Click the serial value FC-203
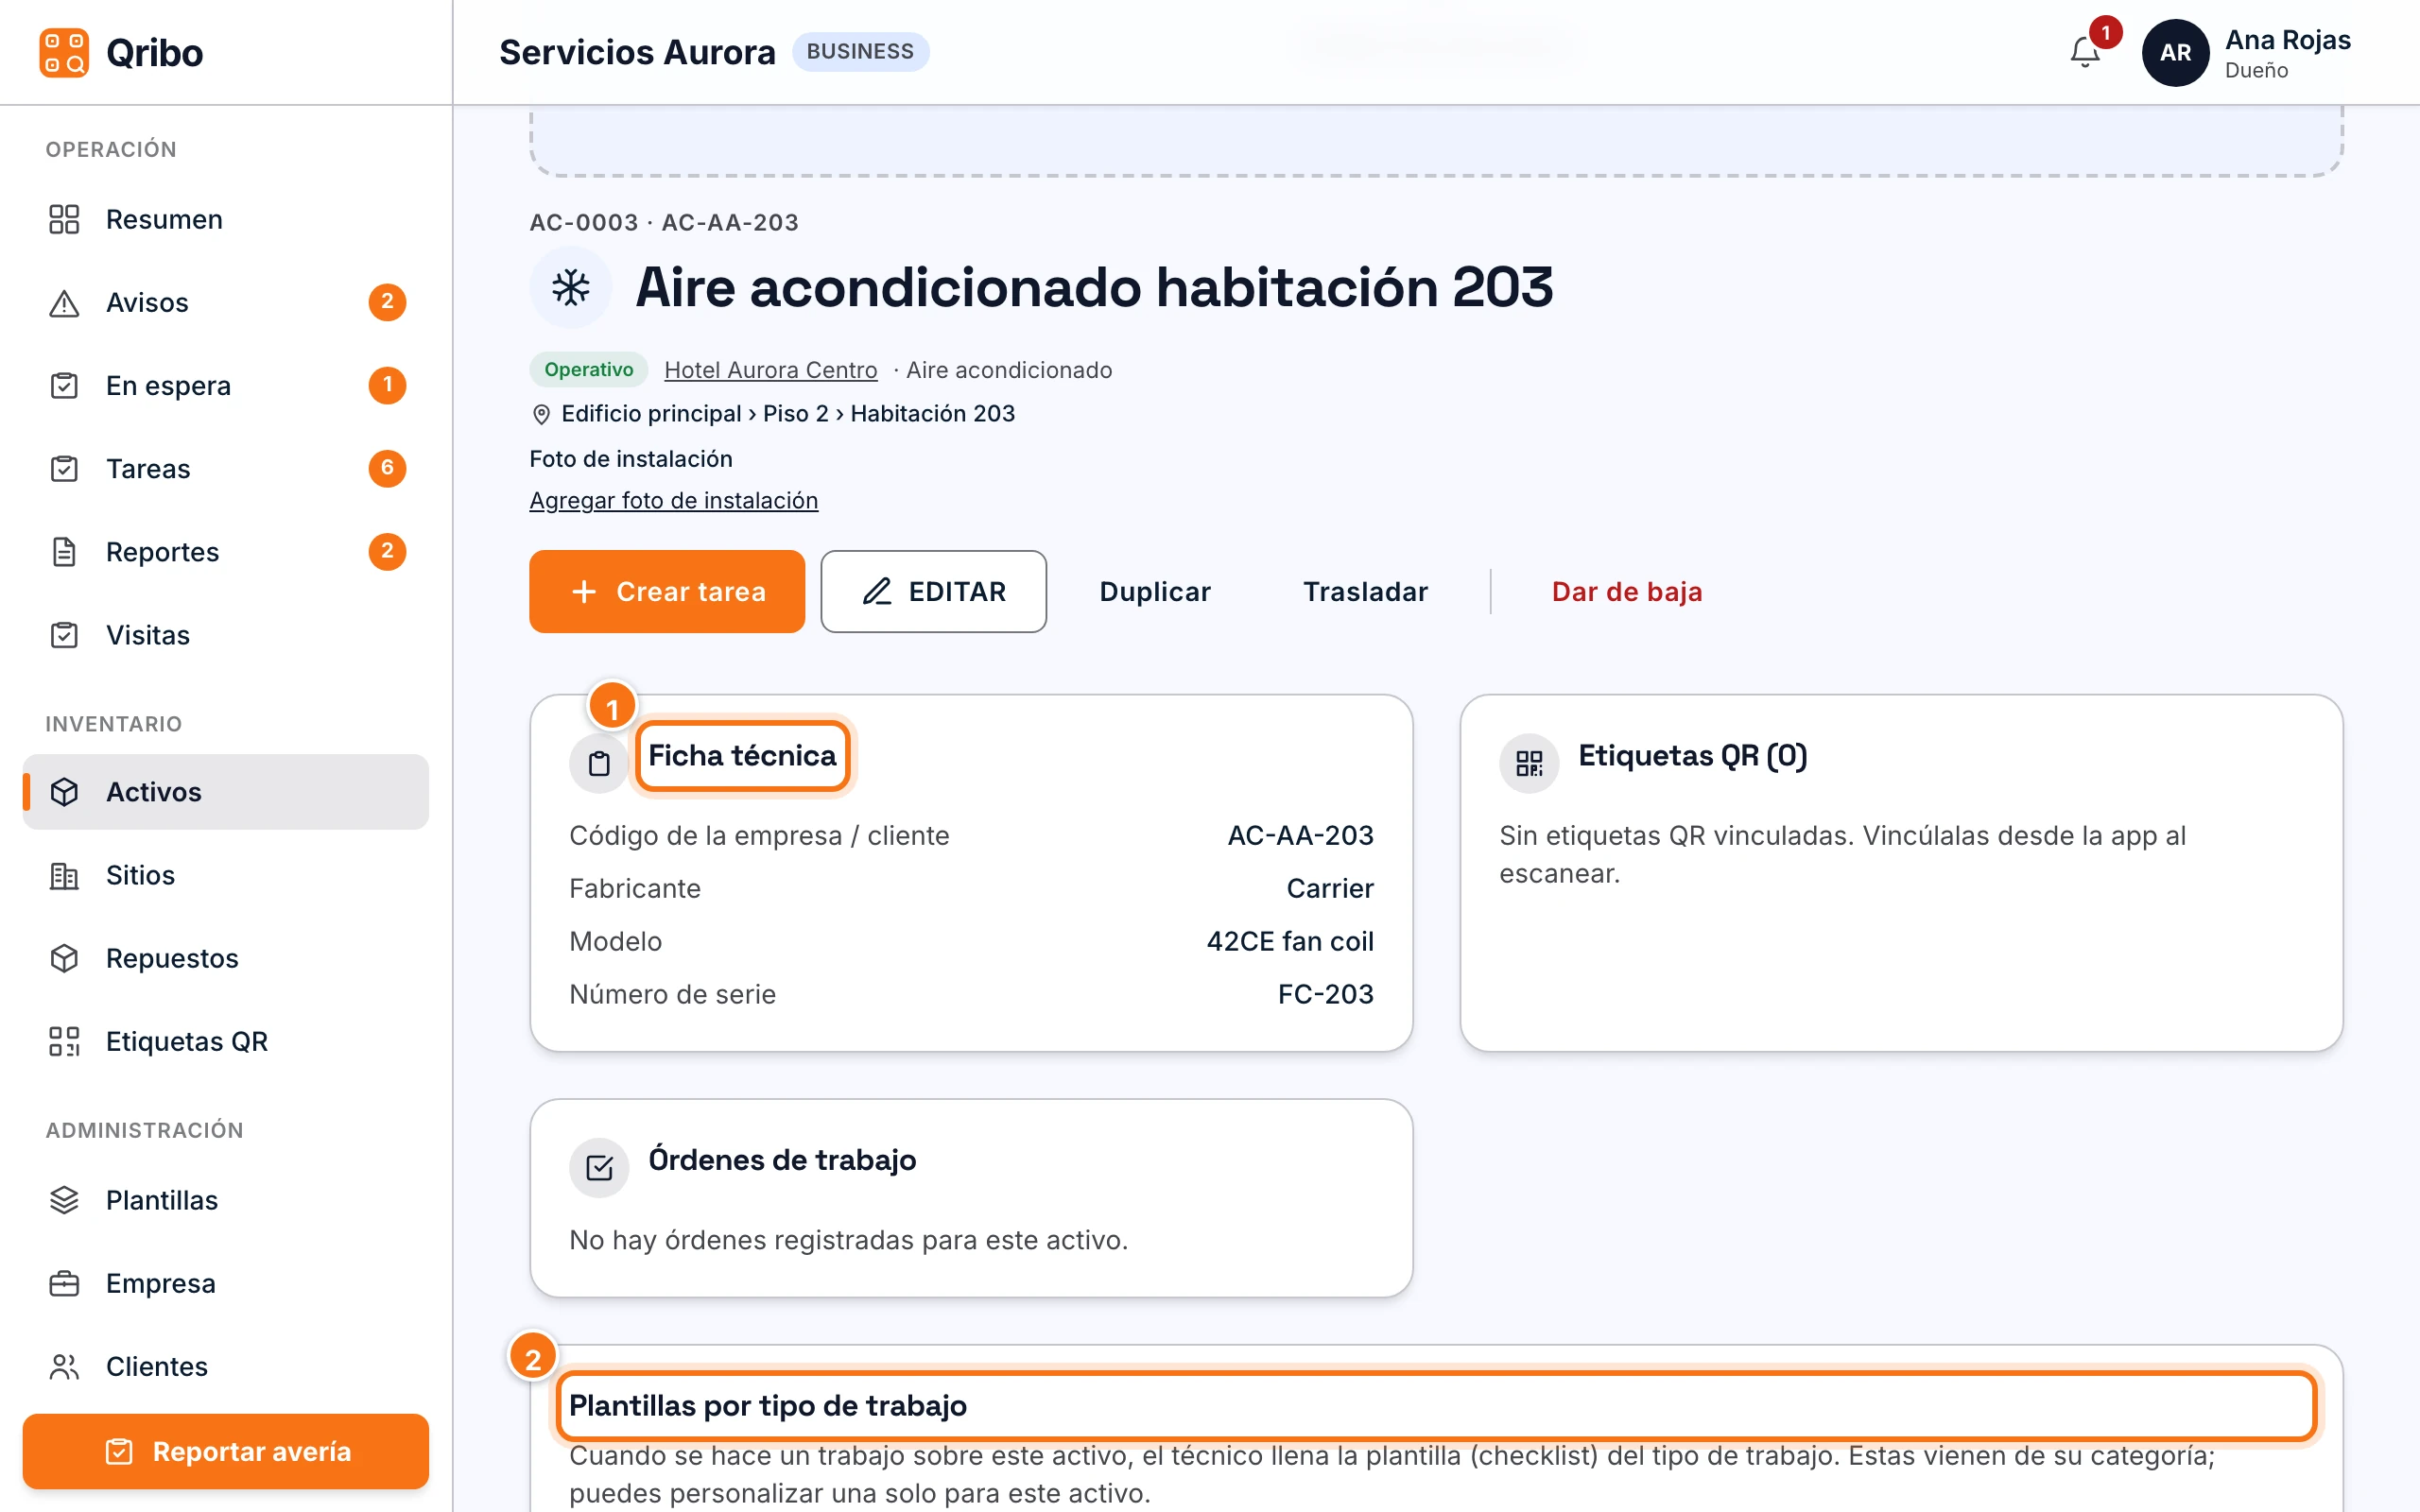Image resolution: width=2420 pixels, height=1512 pixels. pyautogui.click(x=1325, y=994)
